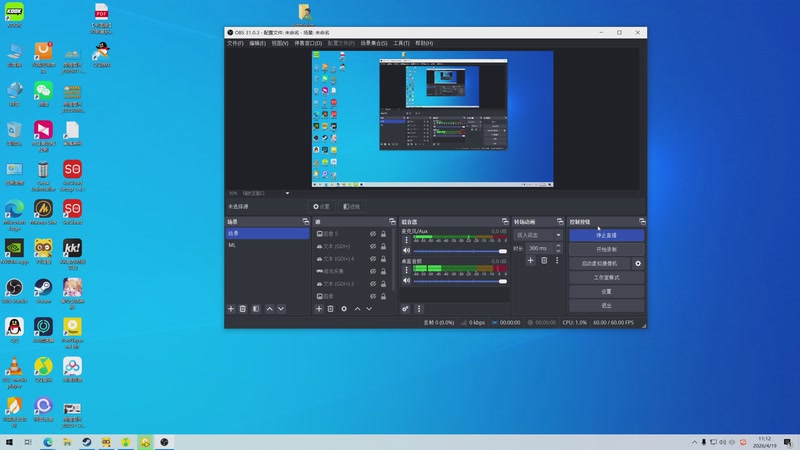800x450 pixels.
Task: Pop out the Audio Mixer dock panel
Action: (505, 221)
